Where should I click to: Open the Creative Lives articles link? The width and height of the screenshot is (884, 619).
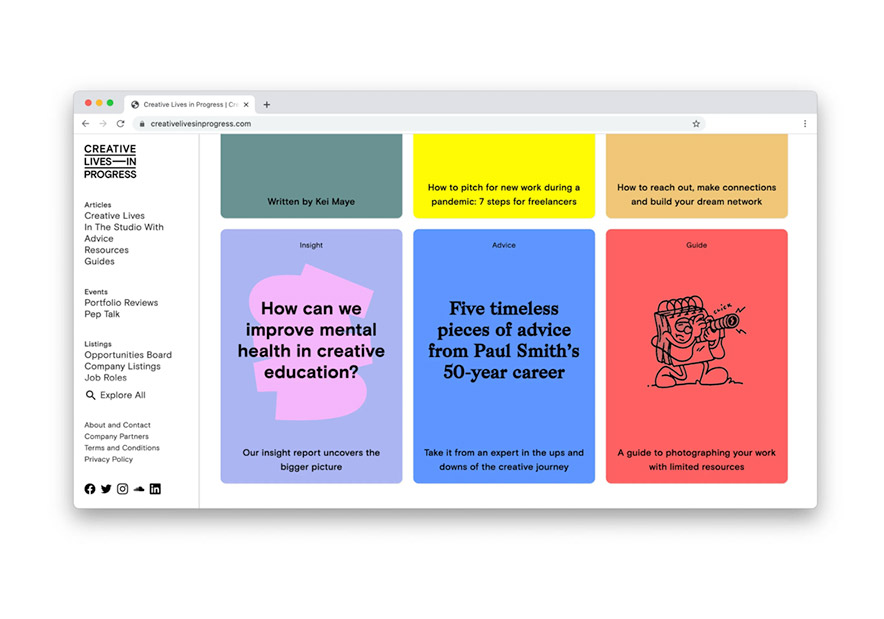[x=114, y=216]
